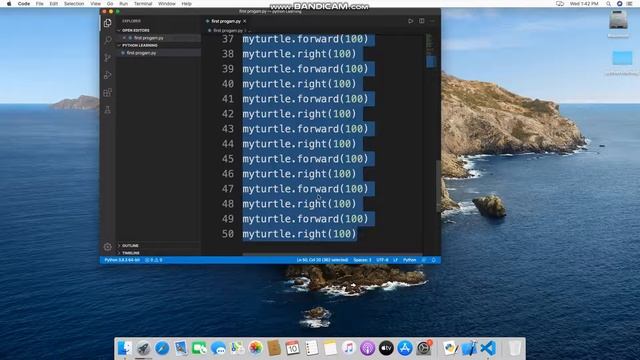Screen dimensions: 640x360
Task: Open Photos from the Dock
Action: click(256, 348)
